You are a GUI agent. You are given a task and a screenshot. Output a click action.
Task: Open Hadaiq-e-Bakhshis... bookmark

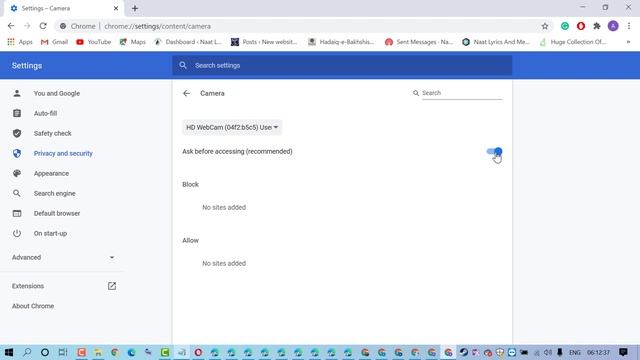click(341, 42)
